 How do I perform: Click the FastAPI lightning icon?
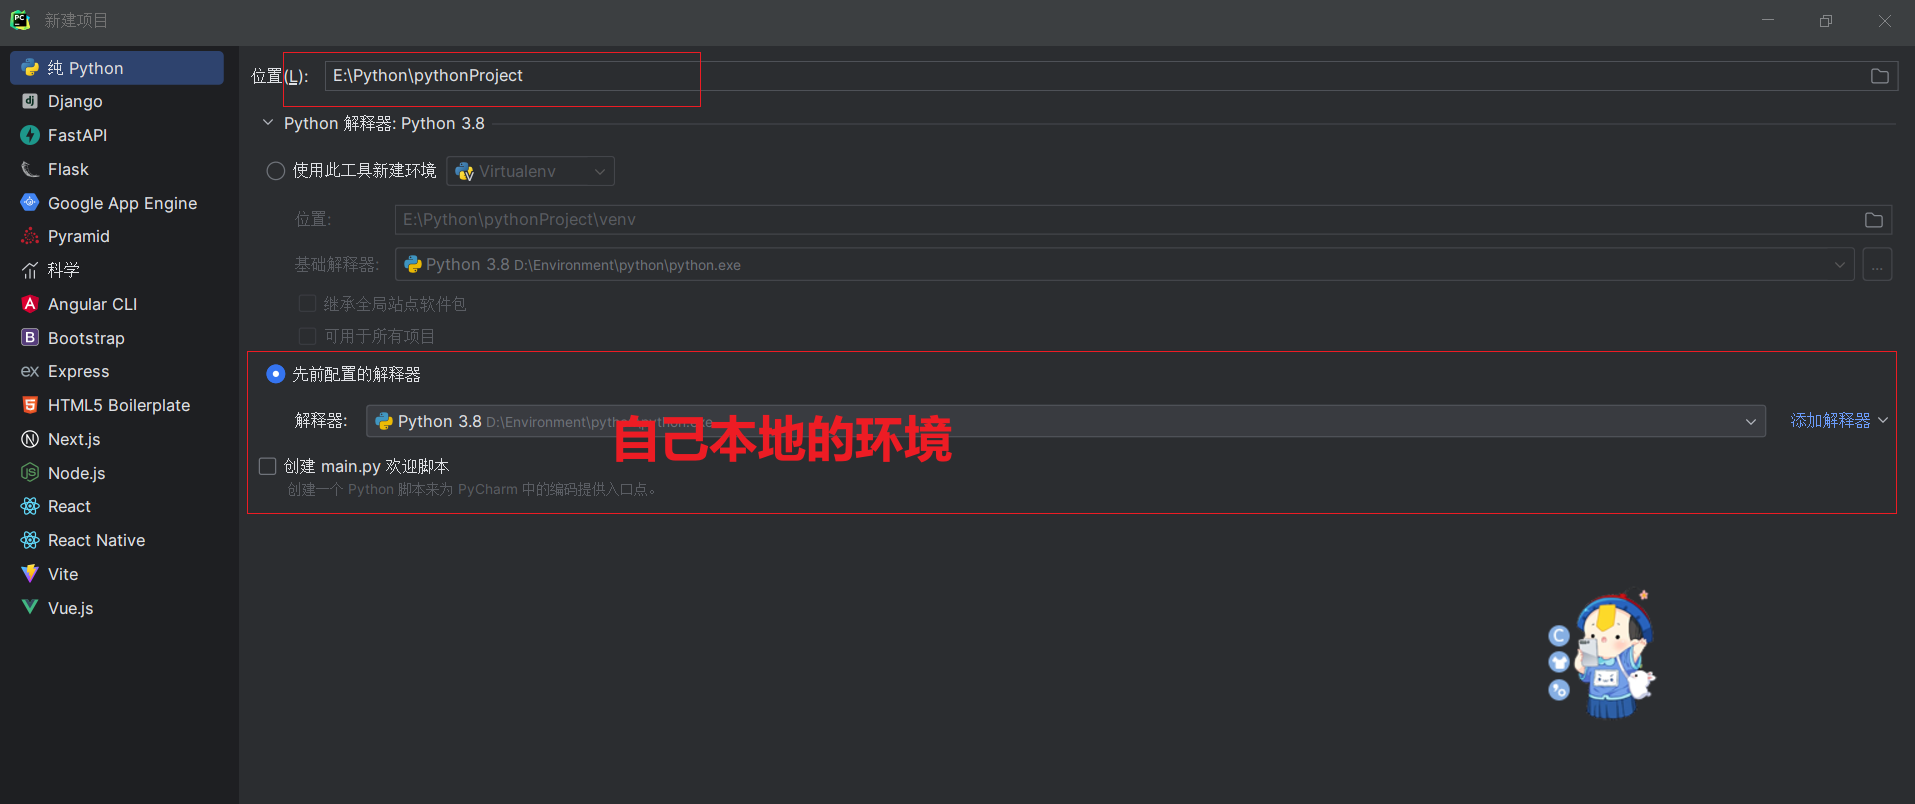(x=30, y=135)
